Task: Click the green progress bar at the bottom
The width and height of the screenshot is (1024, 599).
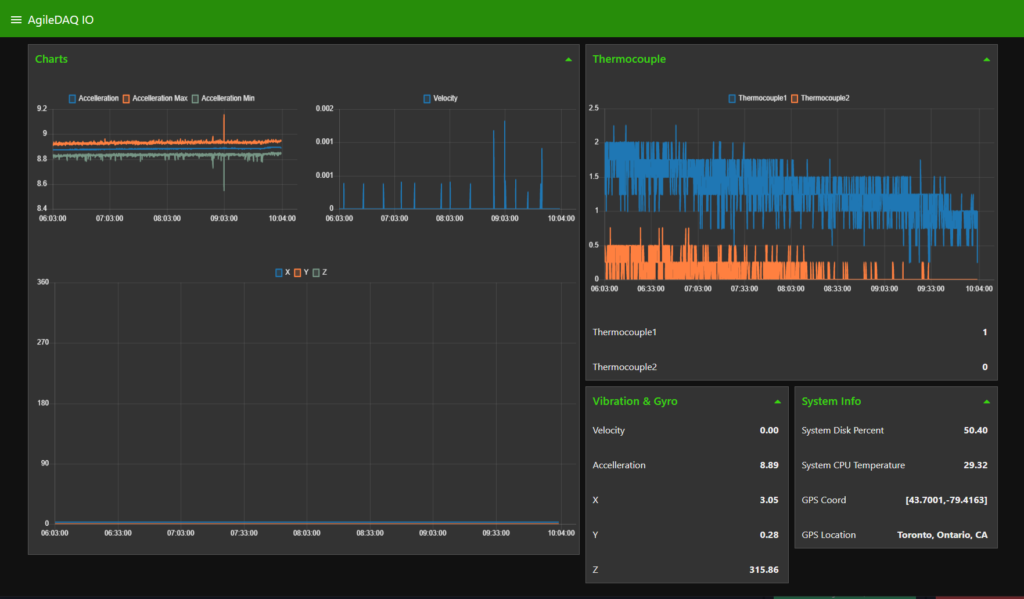Action: (x=845, y=594)
